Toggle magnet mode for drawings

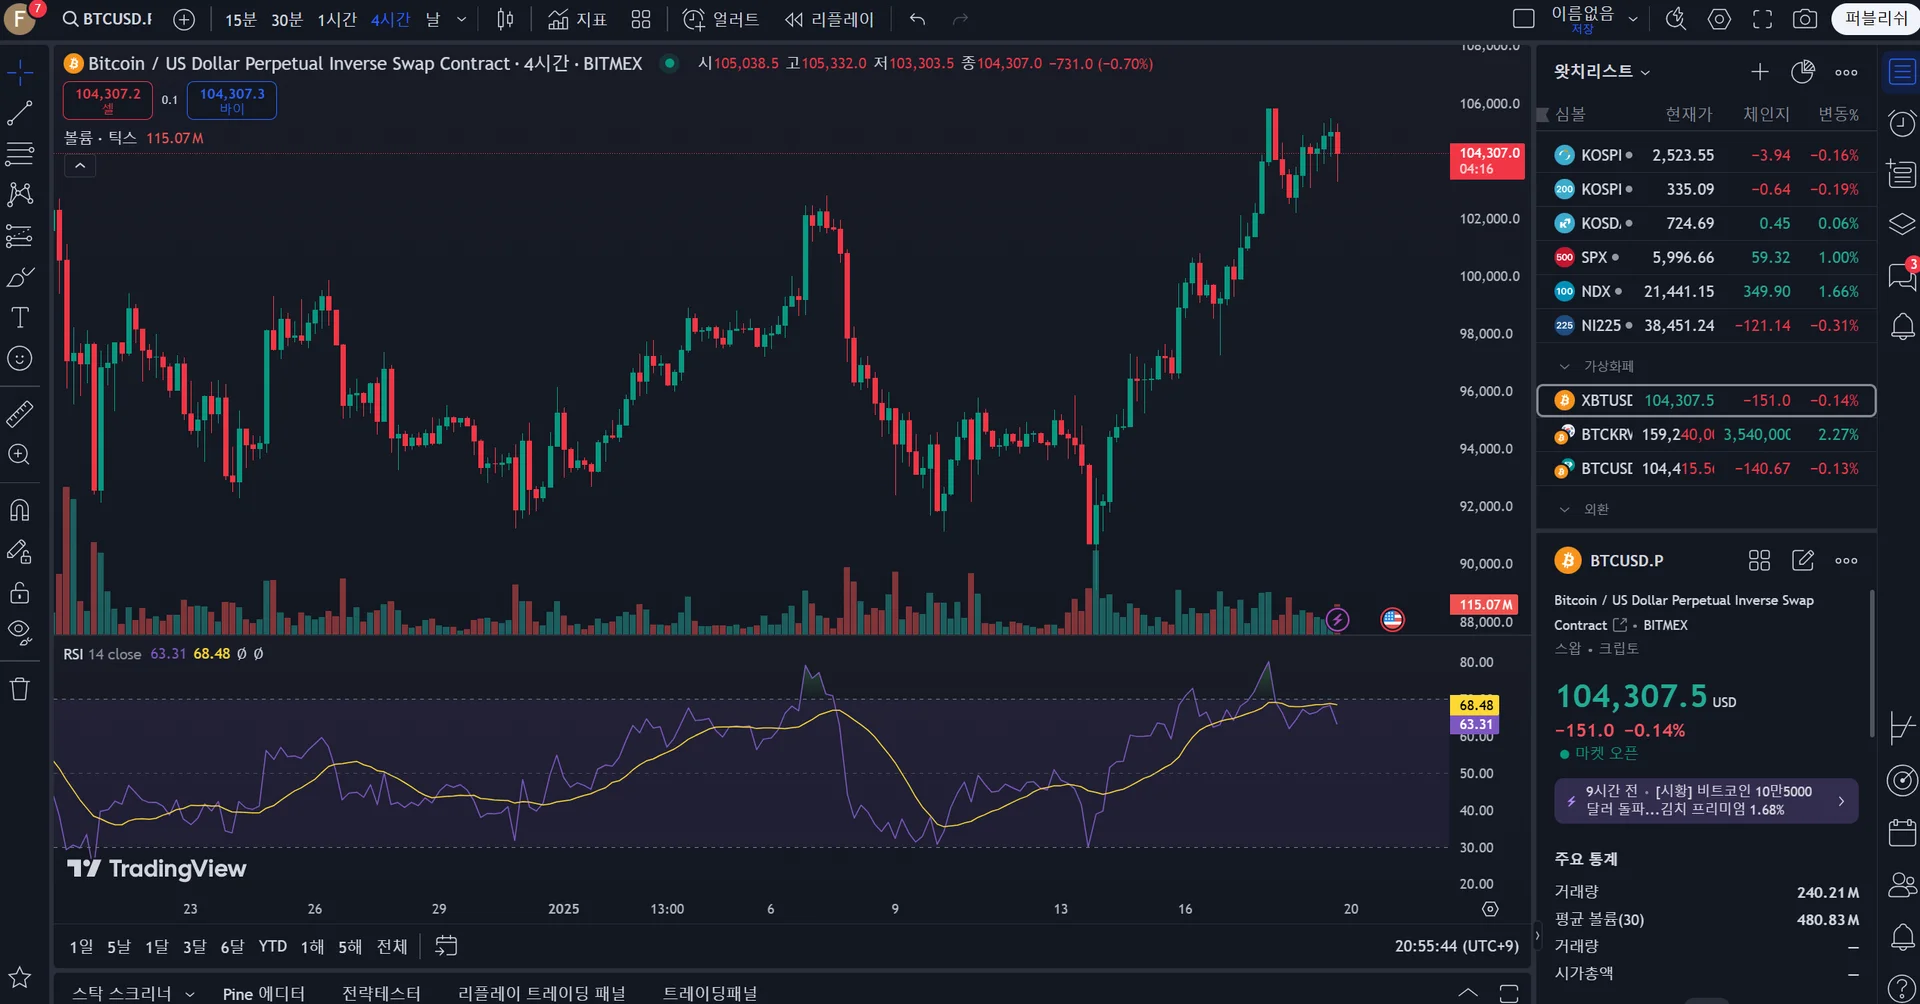(20, 510)
